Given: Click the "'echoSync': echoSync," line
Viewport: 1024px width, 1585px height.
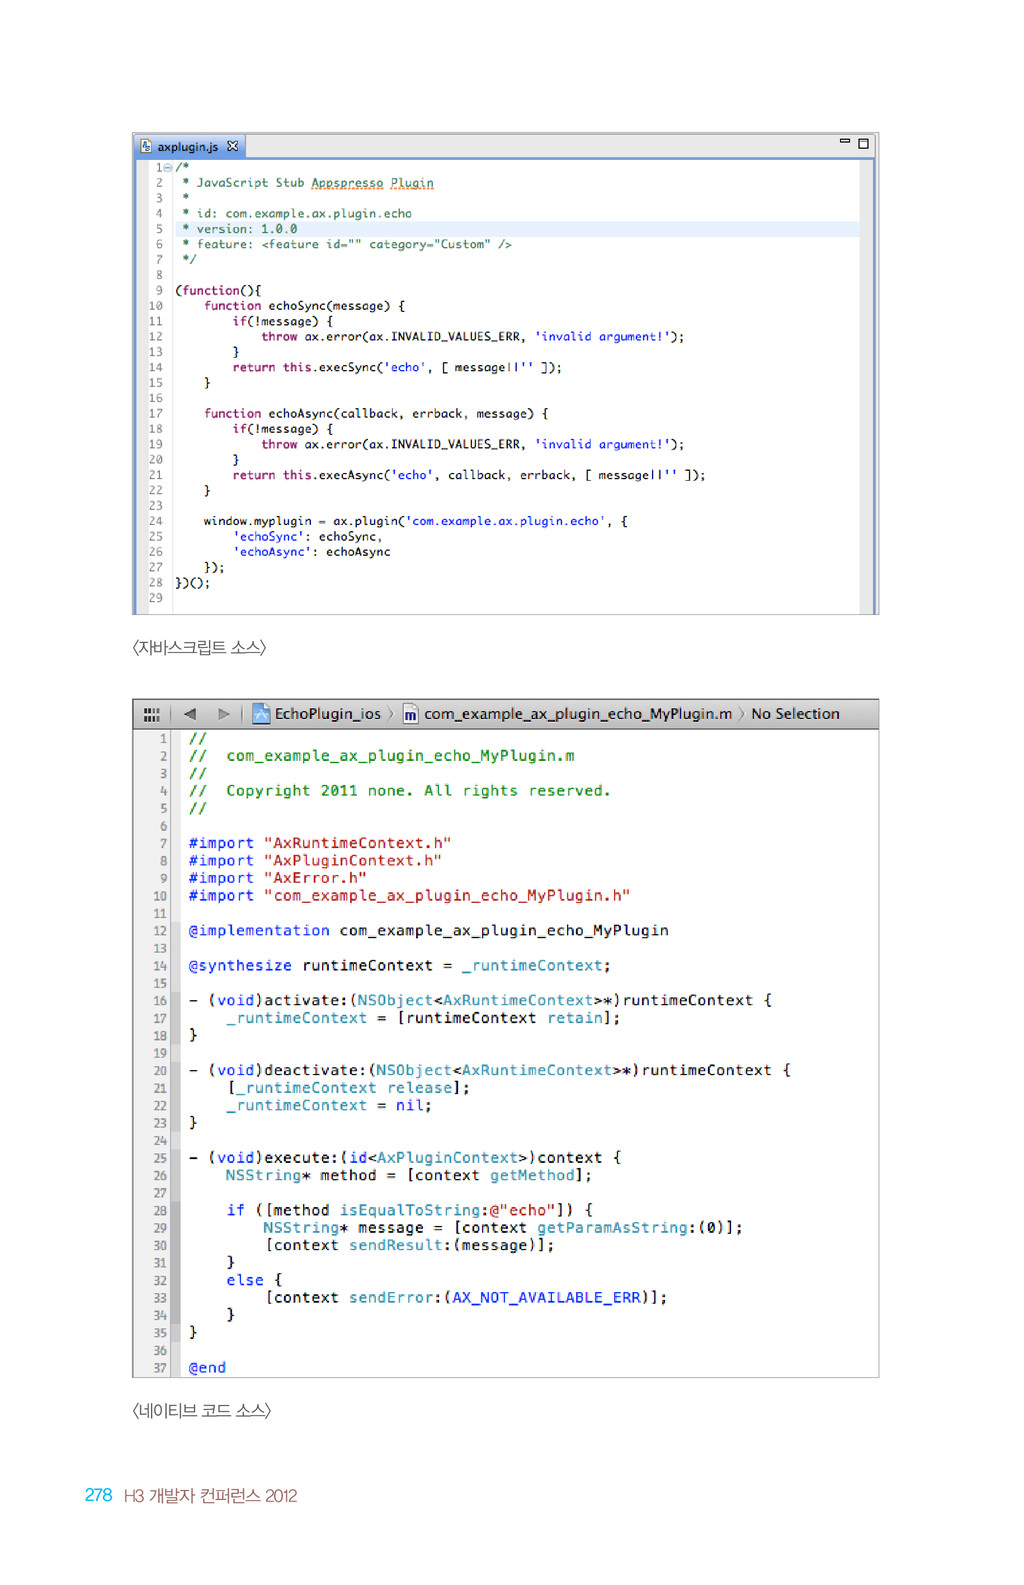Looking at the screenshot, I should pyautogui.click(x=308, y=537).
